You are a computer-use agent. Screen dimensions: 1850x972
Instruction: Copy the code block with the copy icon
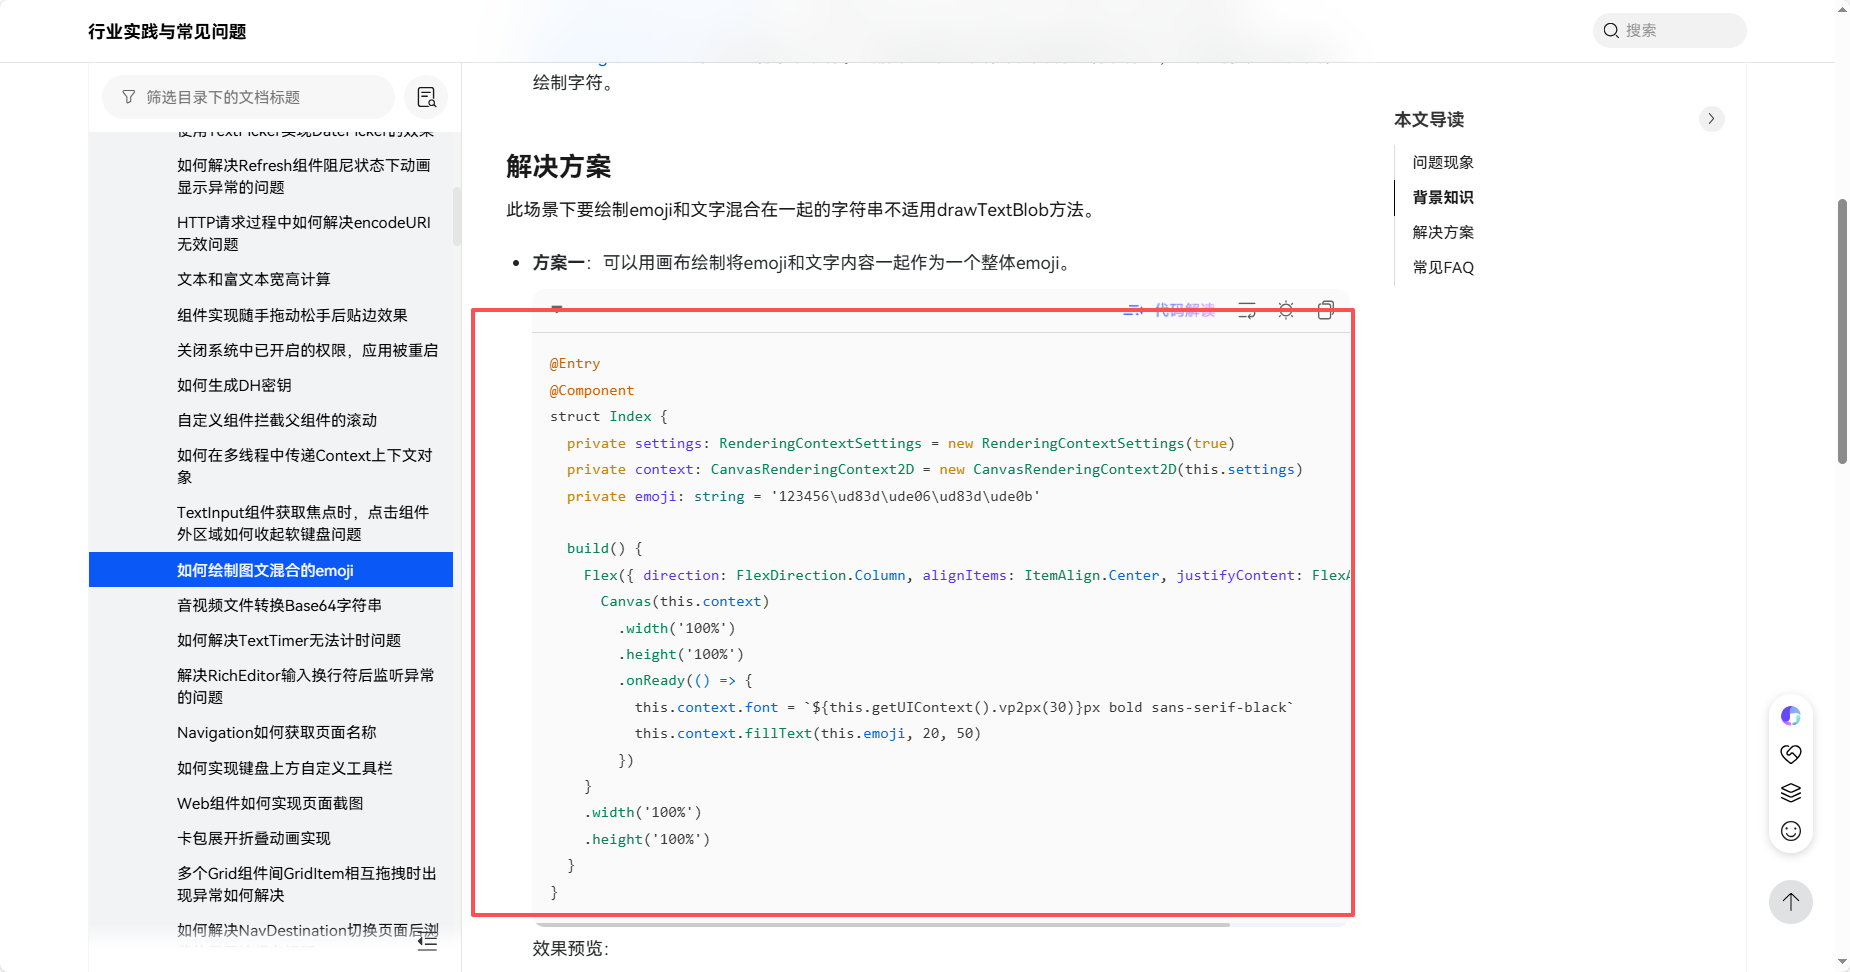[x=1325, y=310]
